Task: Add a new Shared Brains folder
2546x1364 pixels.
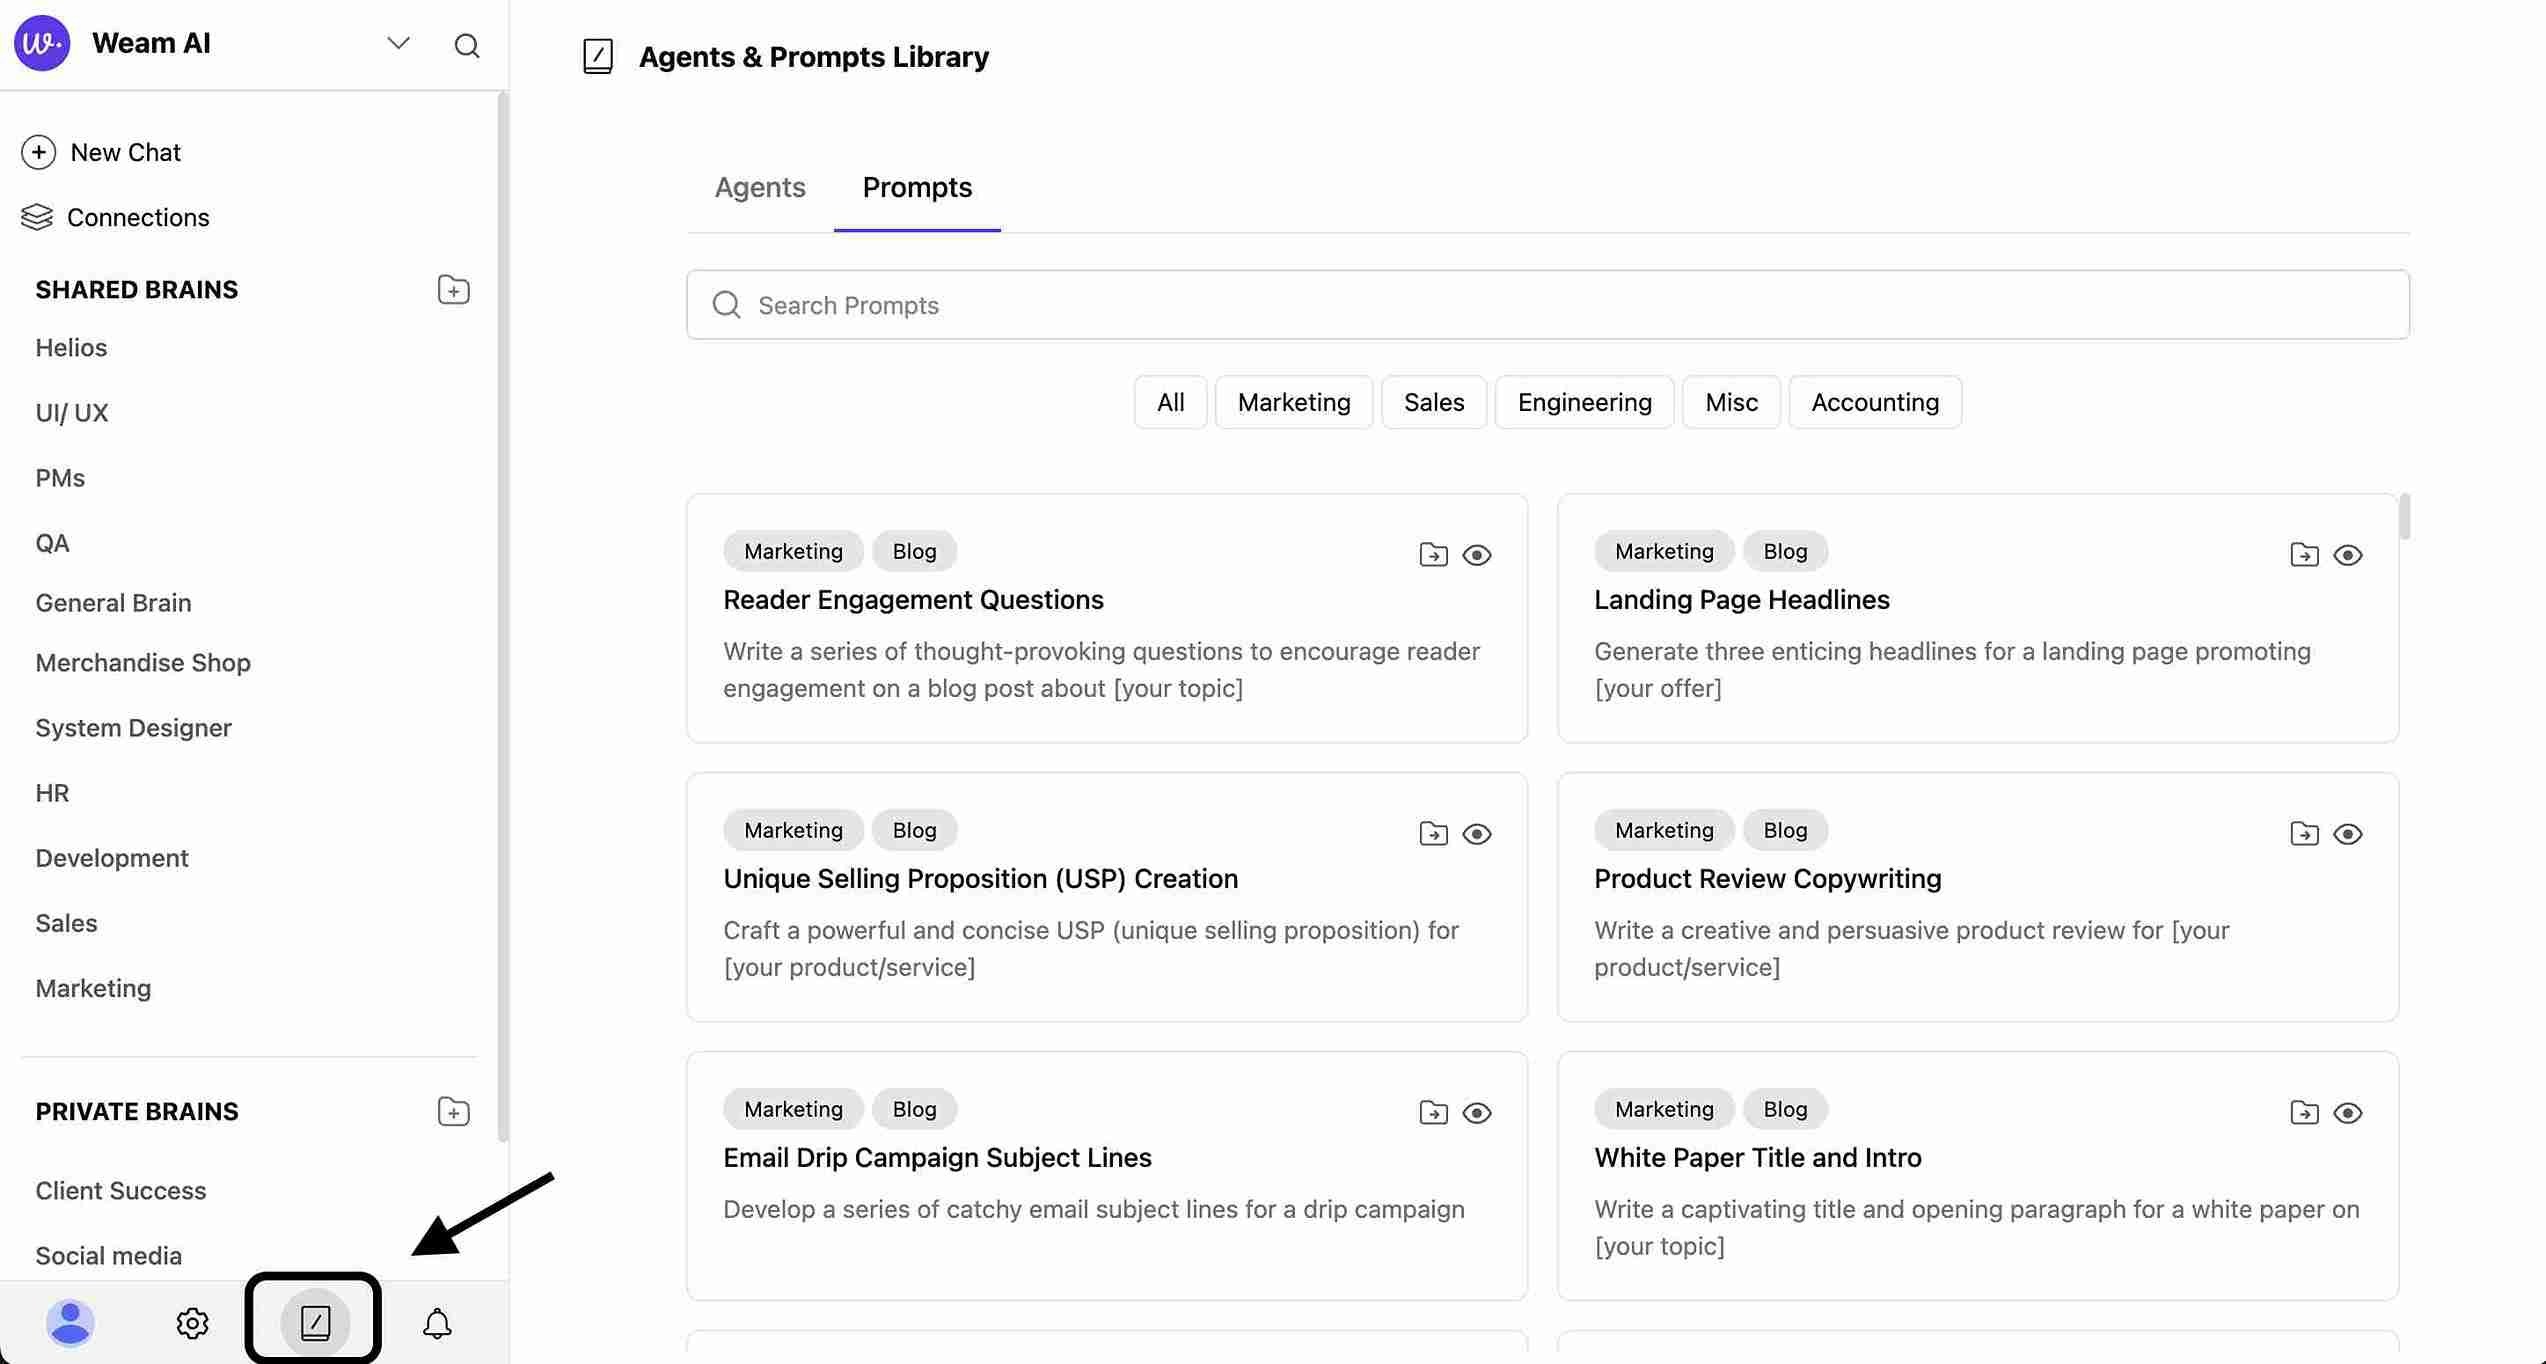Action: (x=453, y=290)
